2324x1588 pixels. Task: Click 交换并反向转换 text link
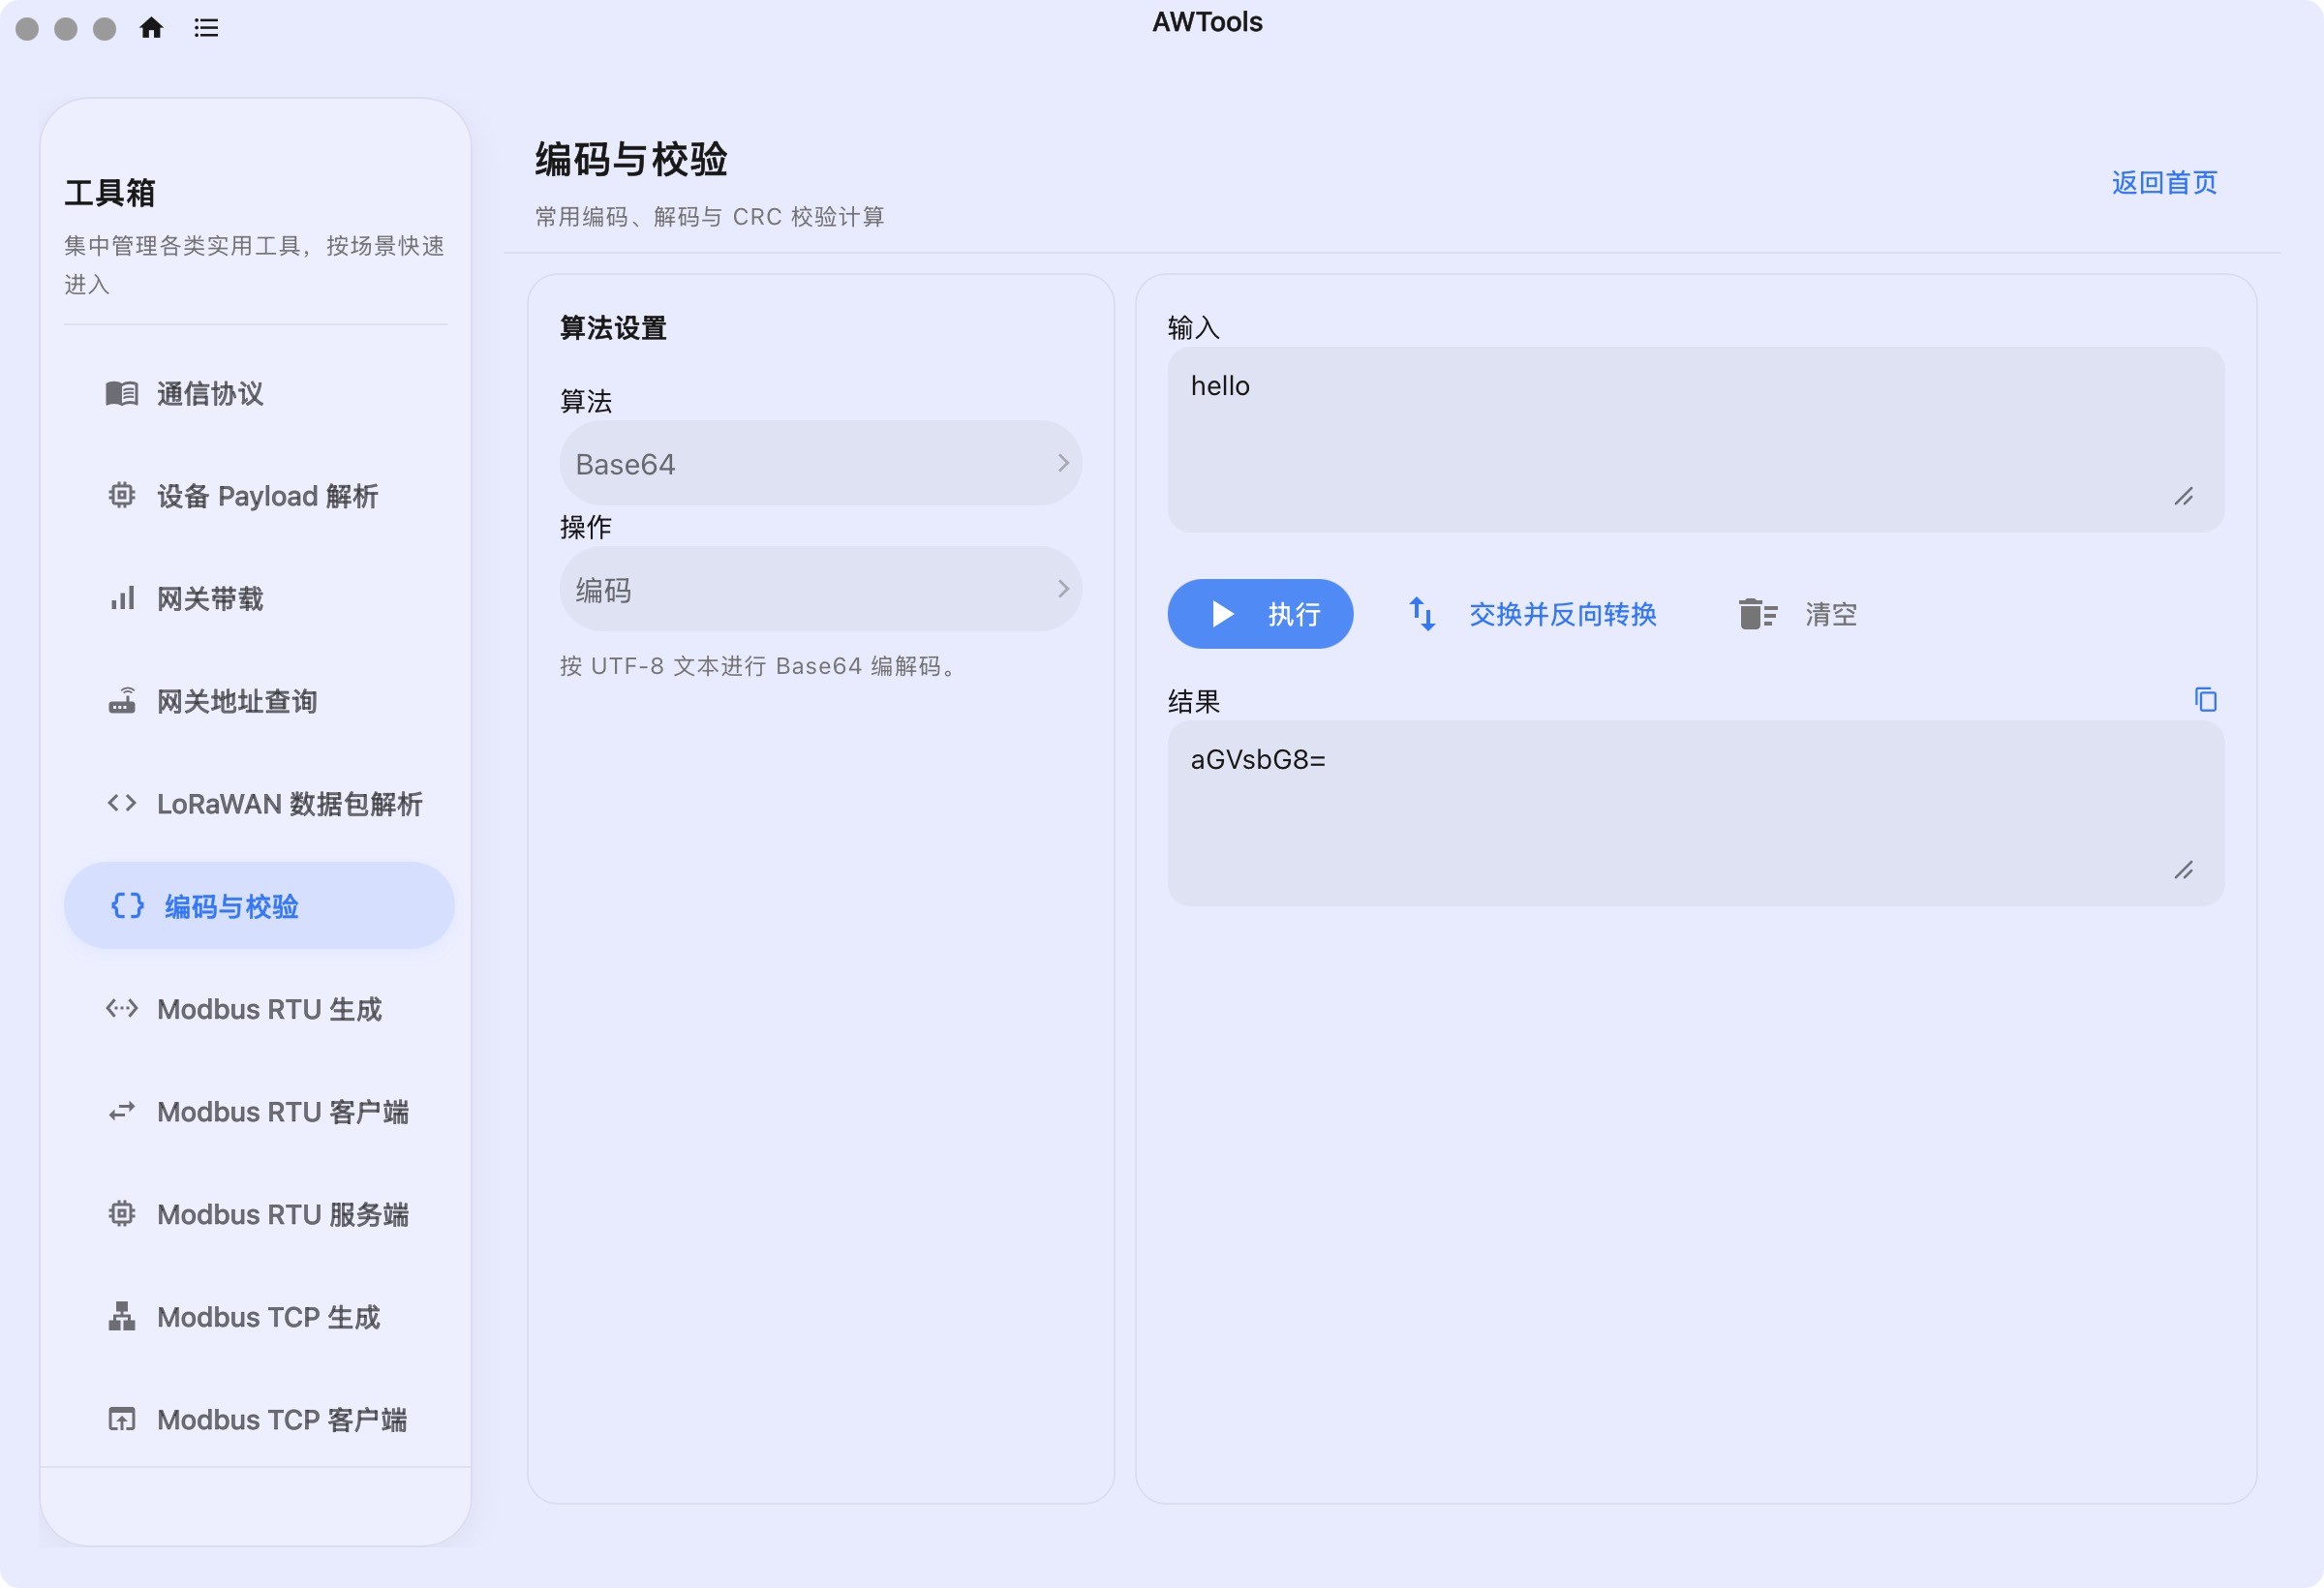coord(1562,613)
